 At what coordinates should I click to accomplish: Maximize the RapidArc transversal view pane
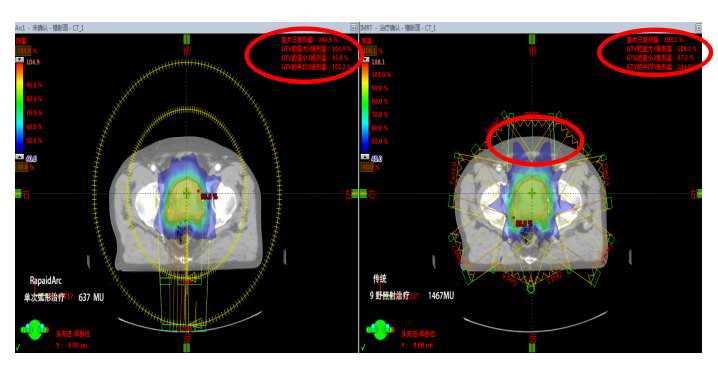pos(353,28)
